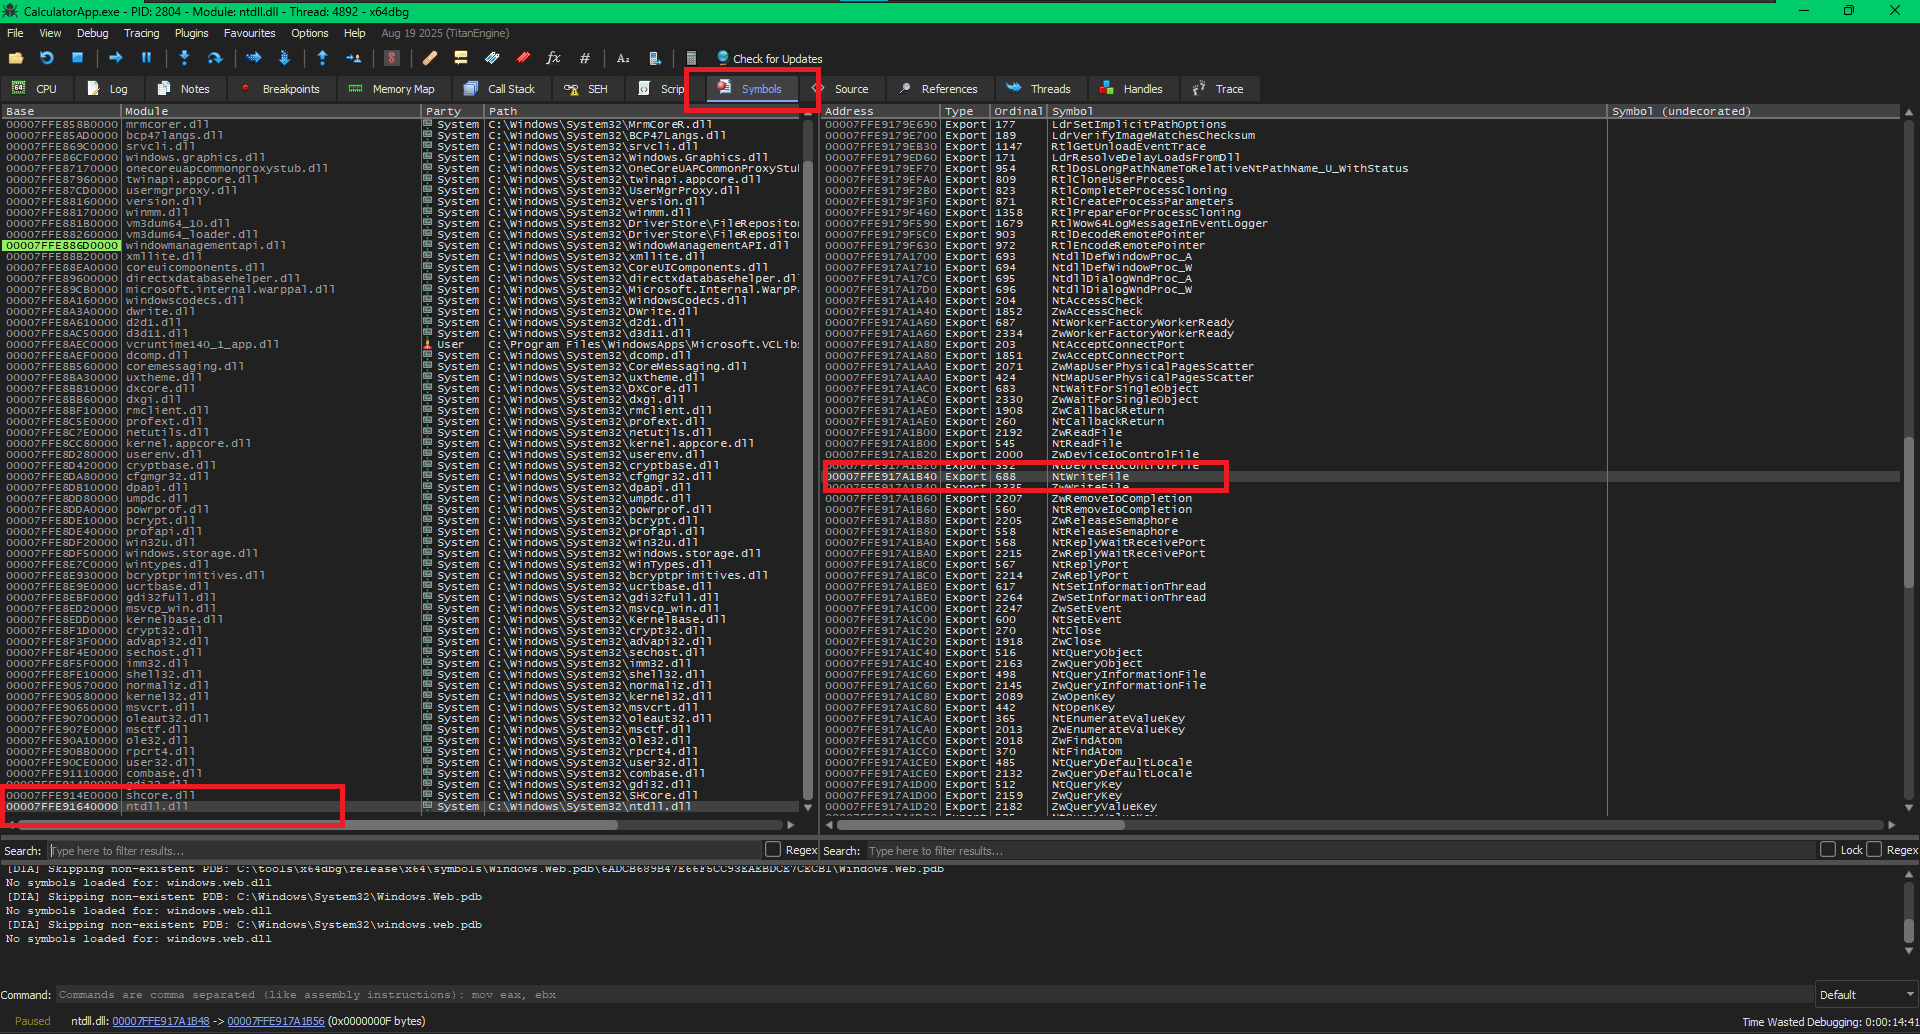Click the Step Over icon
1920x1034 pixels.
pos(214,59)
